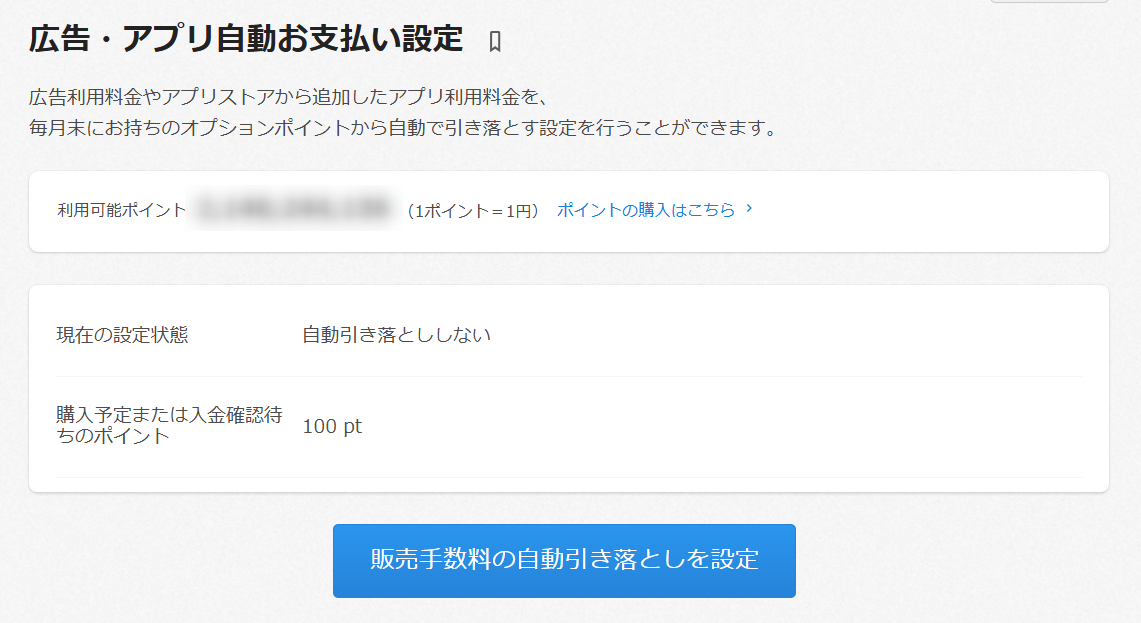Viewport: 1141px width, 623px height.
Task: Click the (1ポイント＝1円) conversion note
Action: tap(473, 210)
